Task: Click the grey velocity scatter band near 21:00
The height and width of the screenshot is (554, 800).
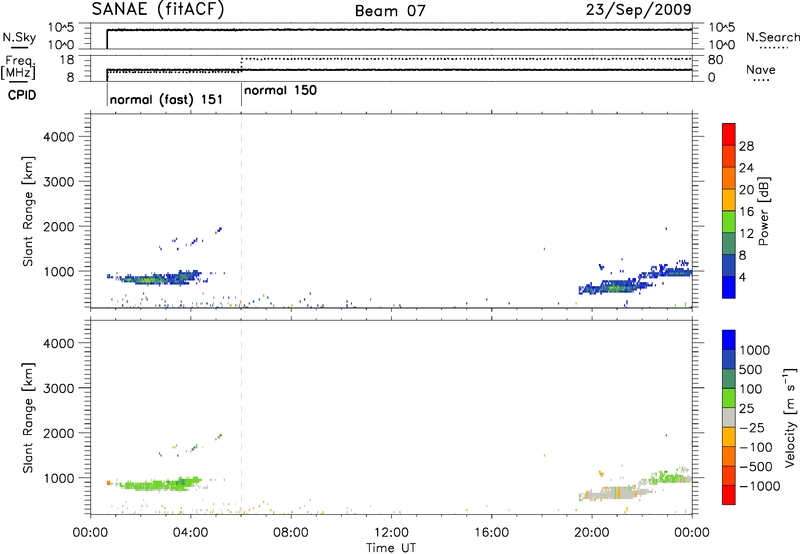Action: pyautogui.click(x=617, y=493)
